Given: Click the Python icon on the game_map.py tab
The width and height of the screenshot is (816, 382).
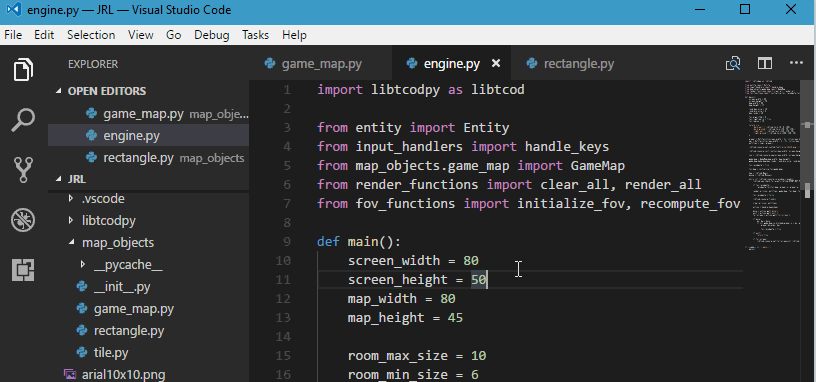Looking at the screenshot, I should pyautogui.click(x=270, y=63).
